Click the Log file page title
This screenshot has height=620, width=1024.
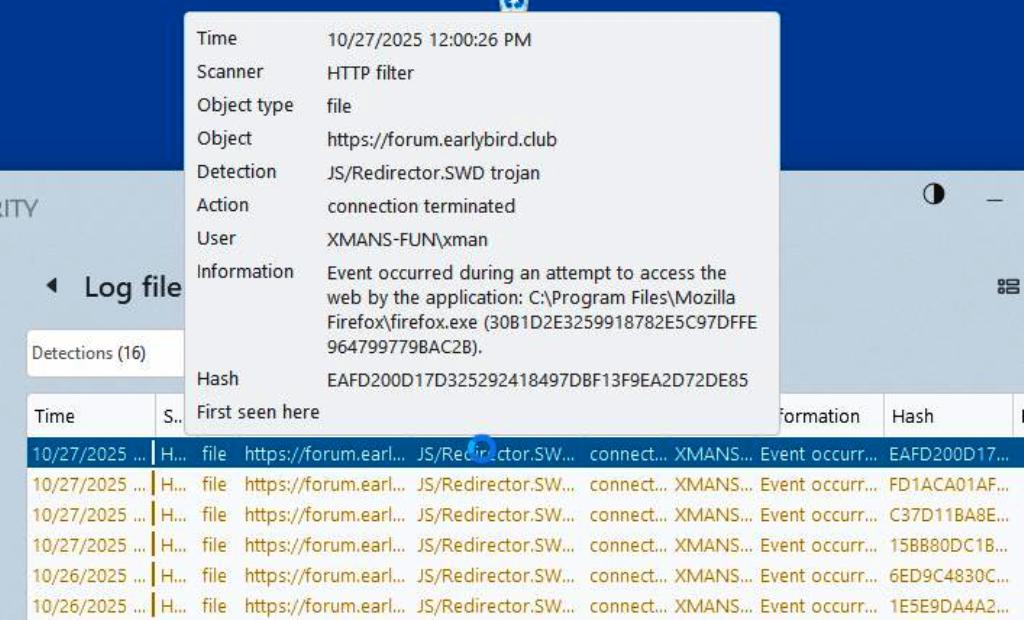132,288
